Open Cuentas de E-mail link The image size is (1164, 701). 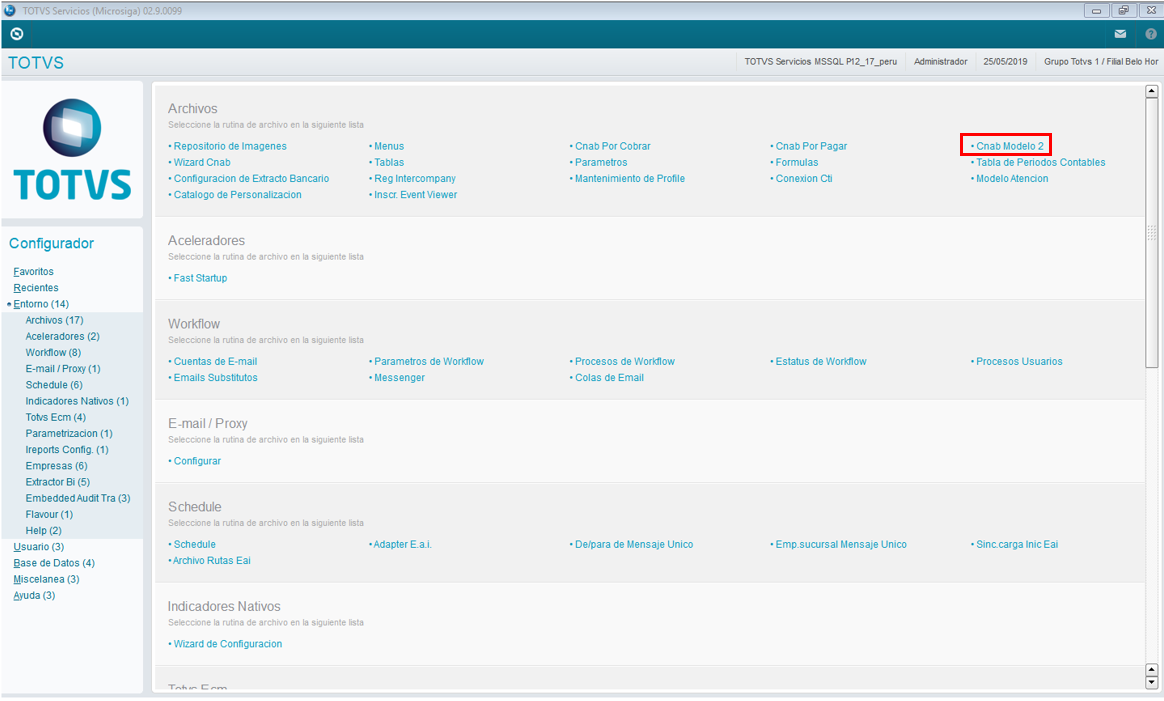click(x=215, y=362)
